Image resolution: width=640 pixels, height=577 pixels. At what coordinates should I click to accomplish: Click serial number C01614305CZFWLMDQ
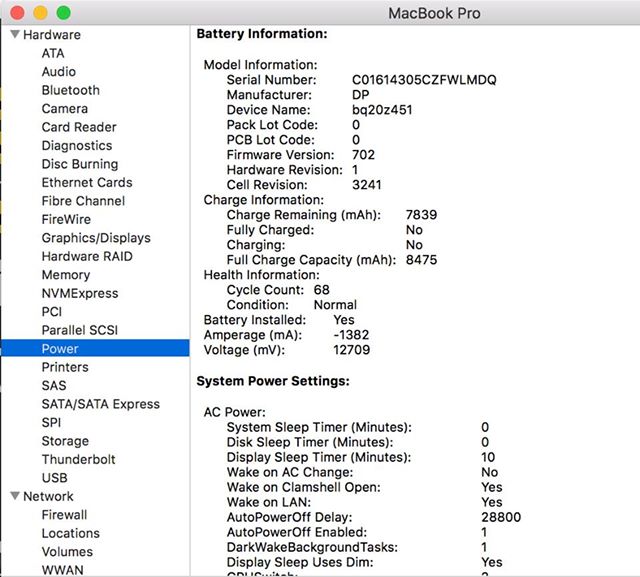click(424, 80)
